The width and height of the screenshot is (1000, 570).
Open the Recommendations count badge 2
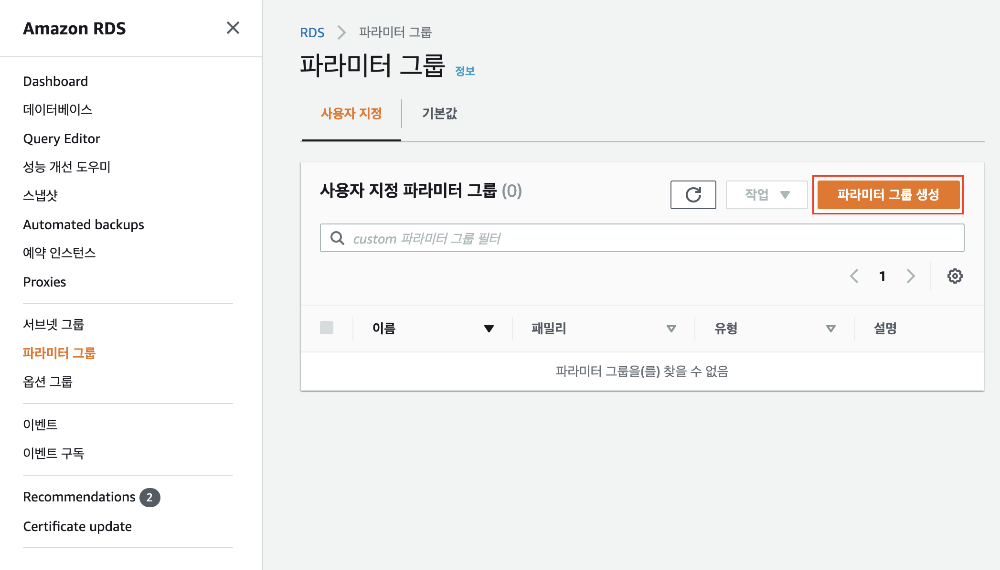(150, 497)
